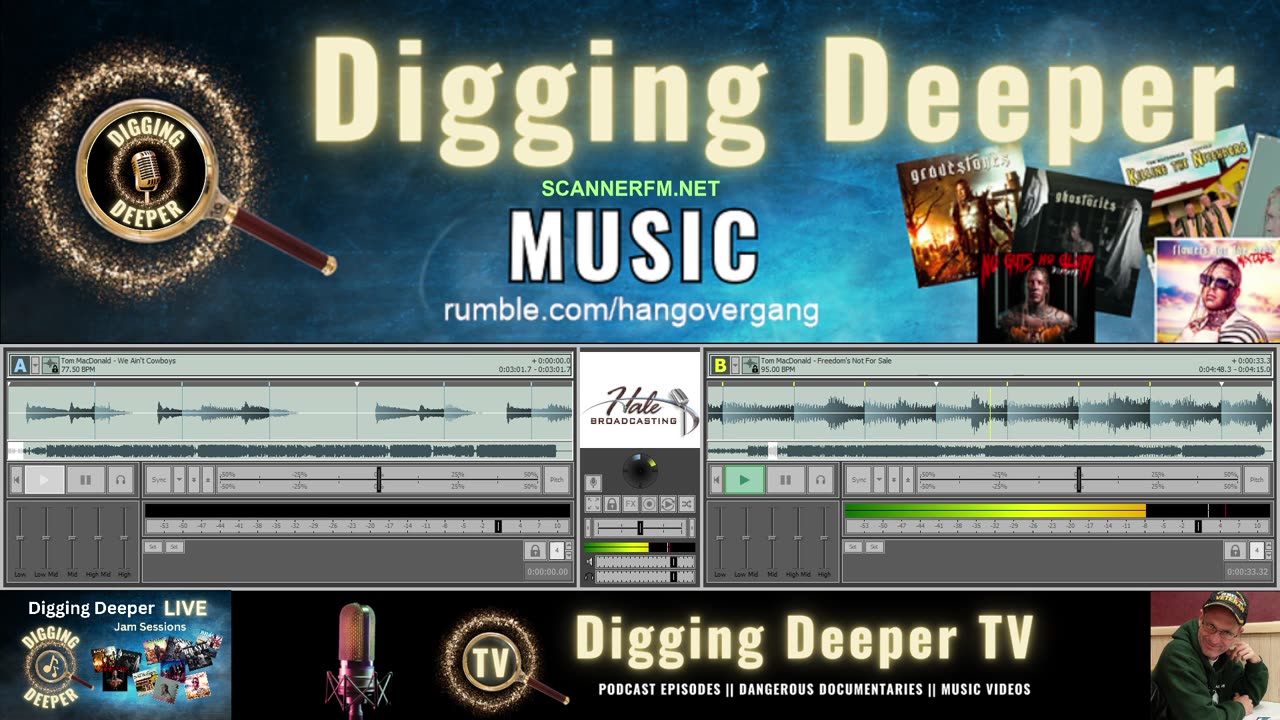Click the High Mid EQ fader on Deck A

pos(98,538)
